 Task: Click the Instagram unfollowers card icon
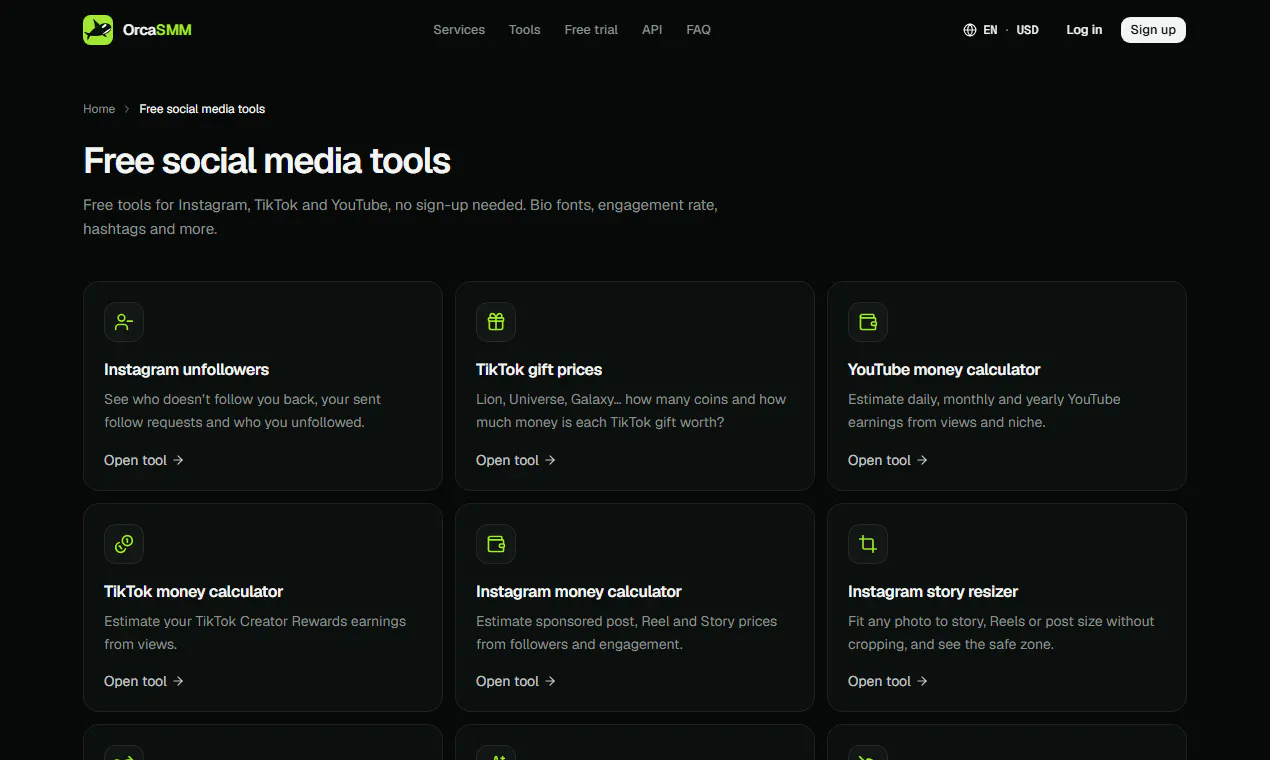pyautogui.click(x=124, y=322)
